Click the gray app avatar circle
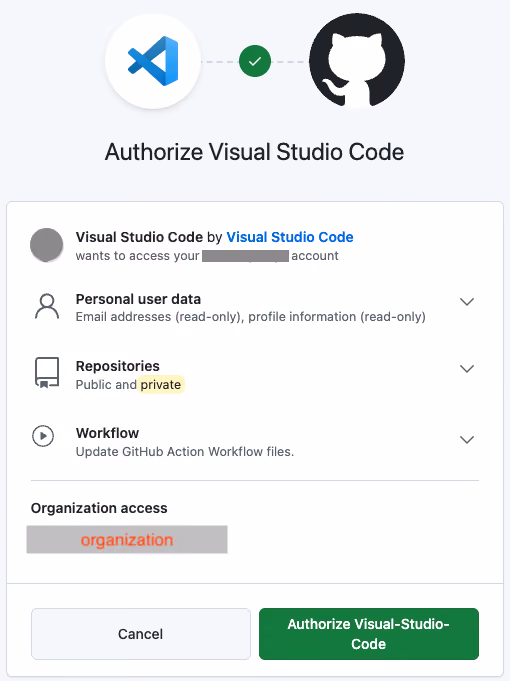 [x=46, y=245]
